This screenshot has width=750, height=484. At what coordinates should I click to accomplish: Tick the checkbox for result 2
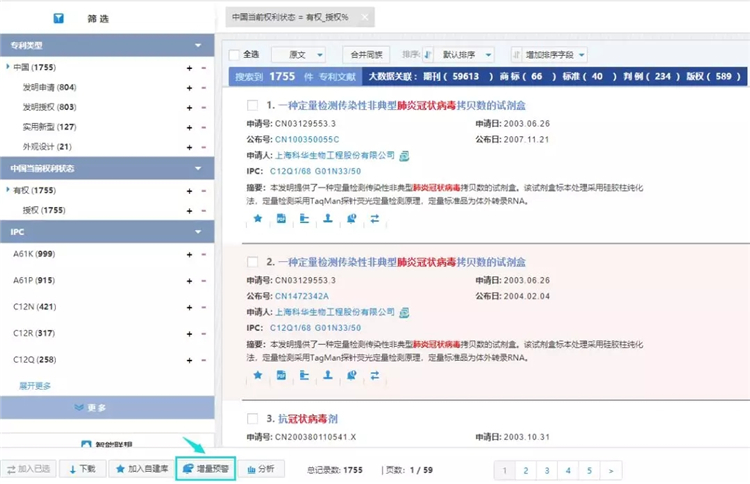(253, 262)
